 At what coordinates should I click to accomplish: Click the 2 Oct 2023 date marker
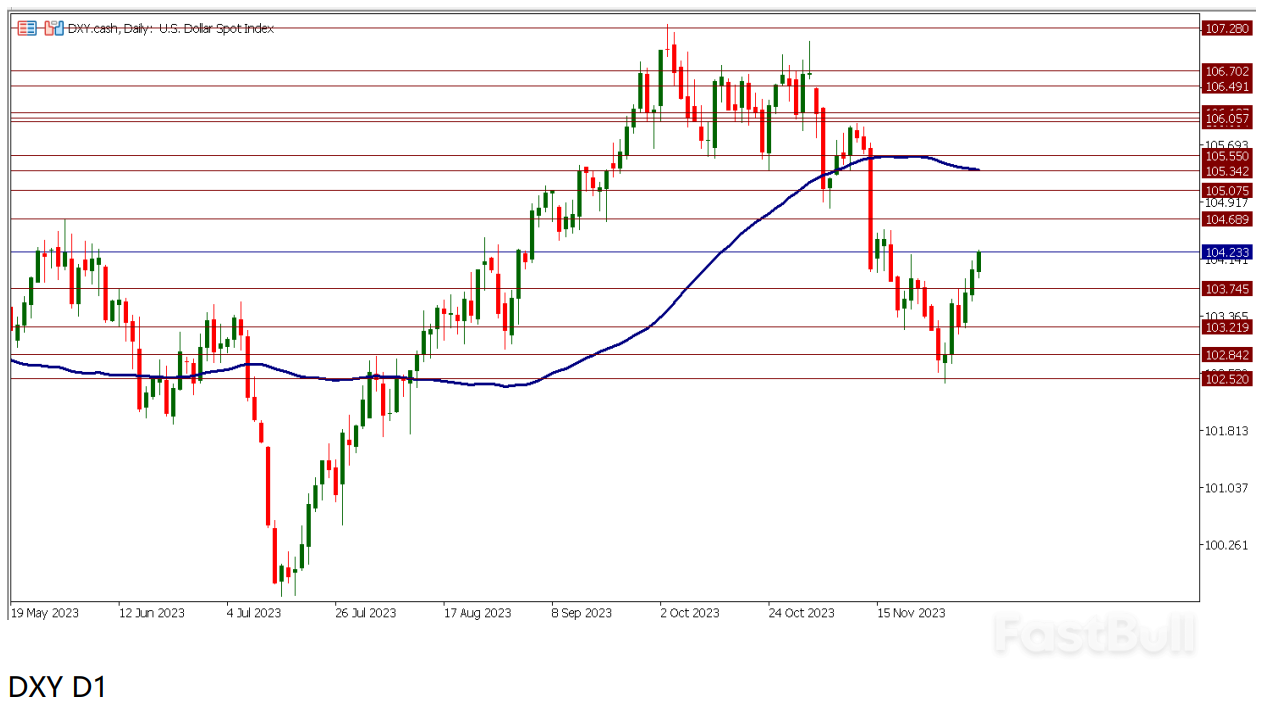tap(689, 612)
